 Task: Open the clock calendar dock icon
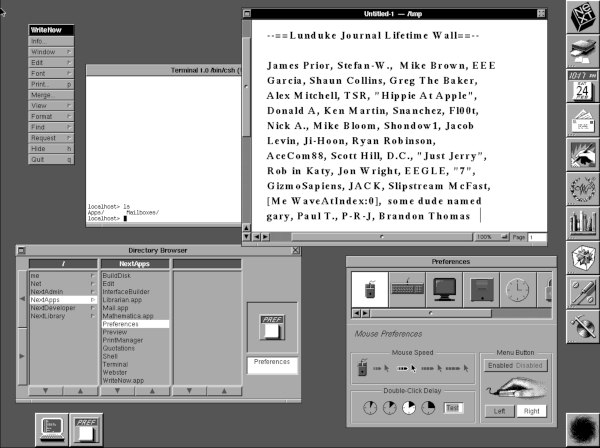[583, 85]
